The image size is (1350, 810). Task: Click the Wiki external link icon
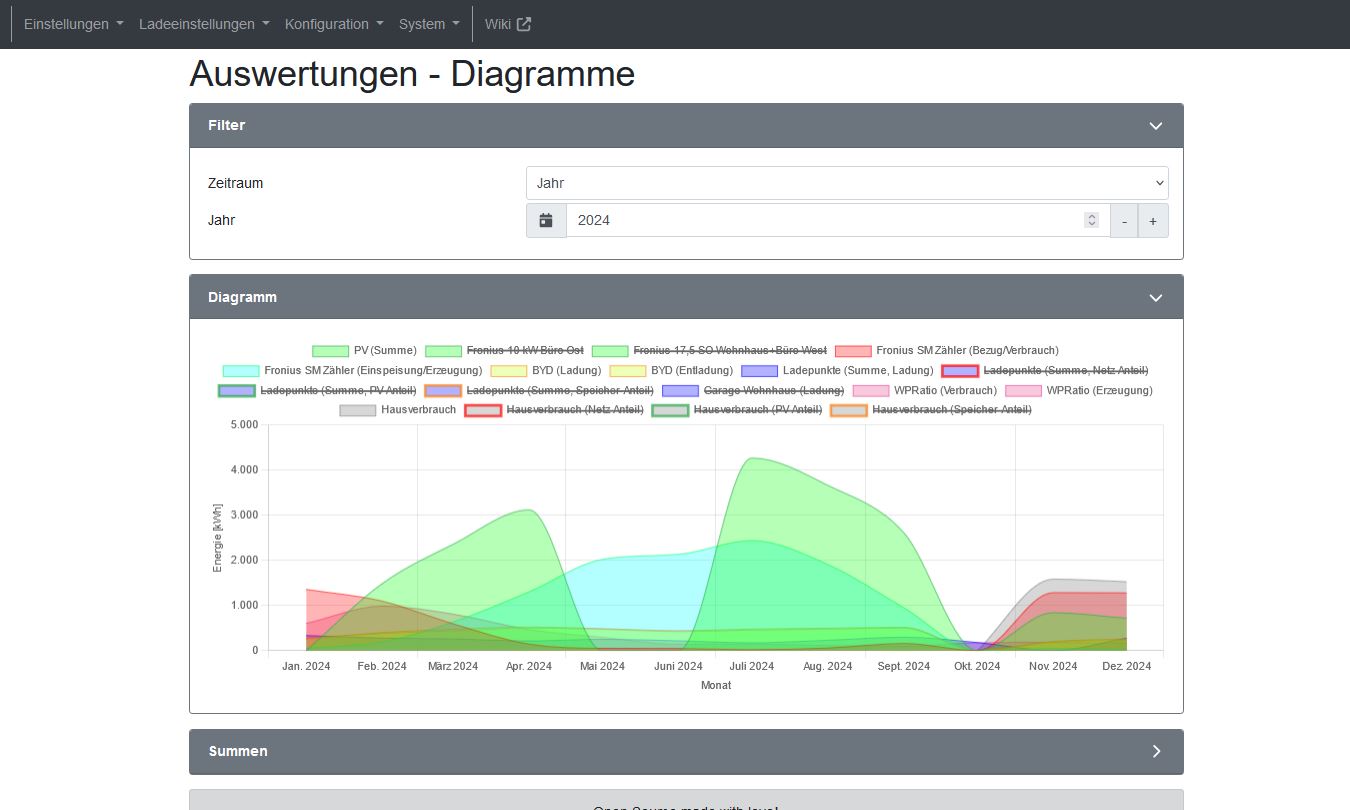coord(524,23)
